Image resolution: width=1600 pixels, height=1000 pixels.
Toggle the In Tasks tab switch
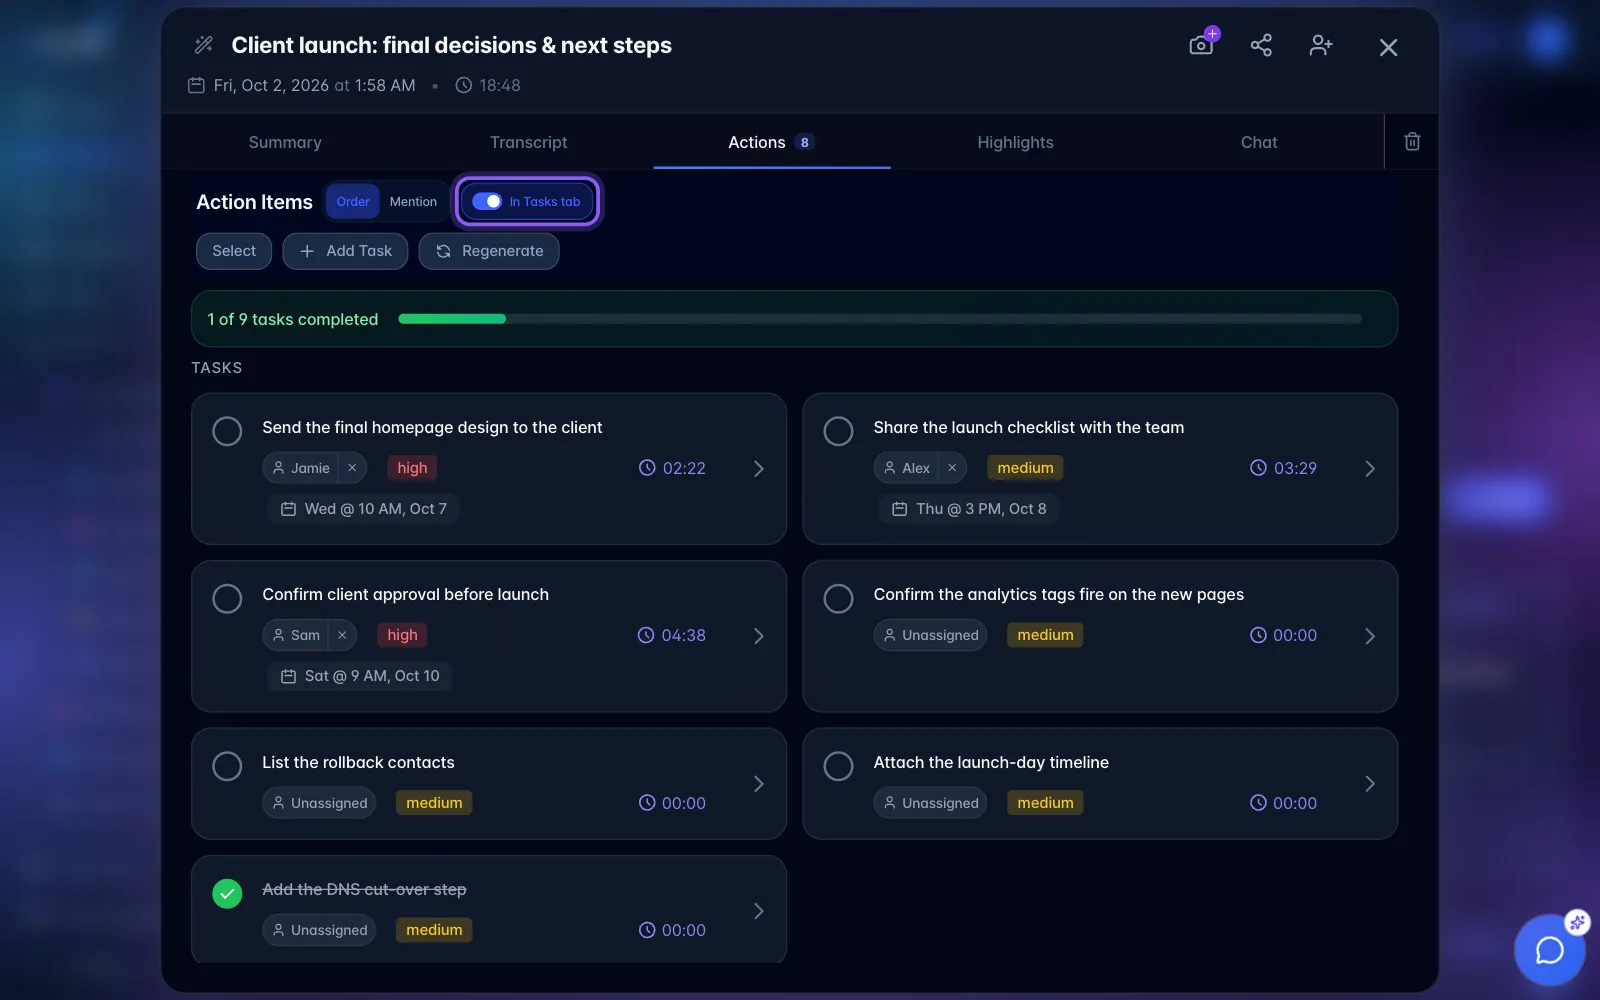coord(487,201)
